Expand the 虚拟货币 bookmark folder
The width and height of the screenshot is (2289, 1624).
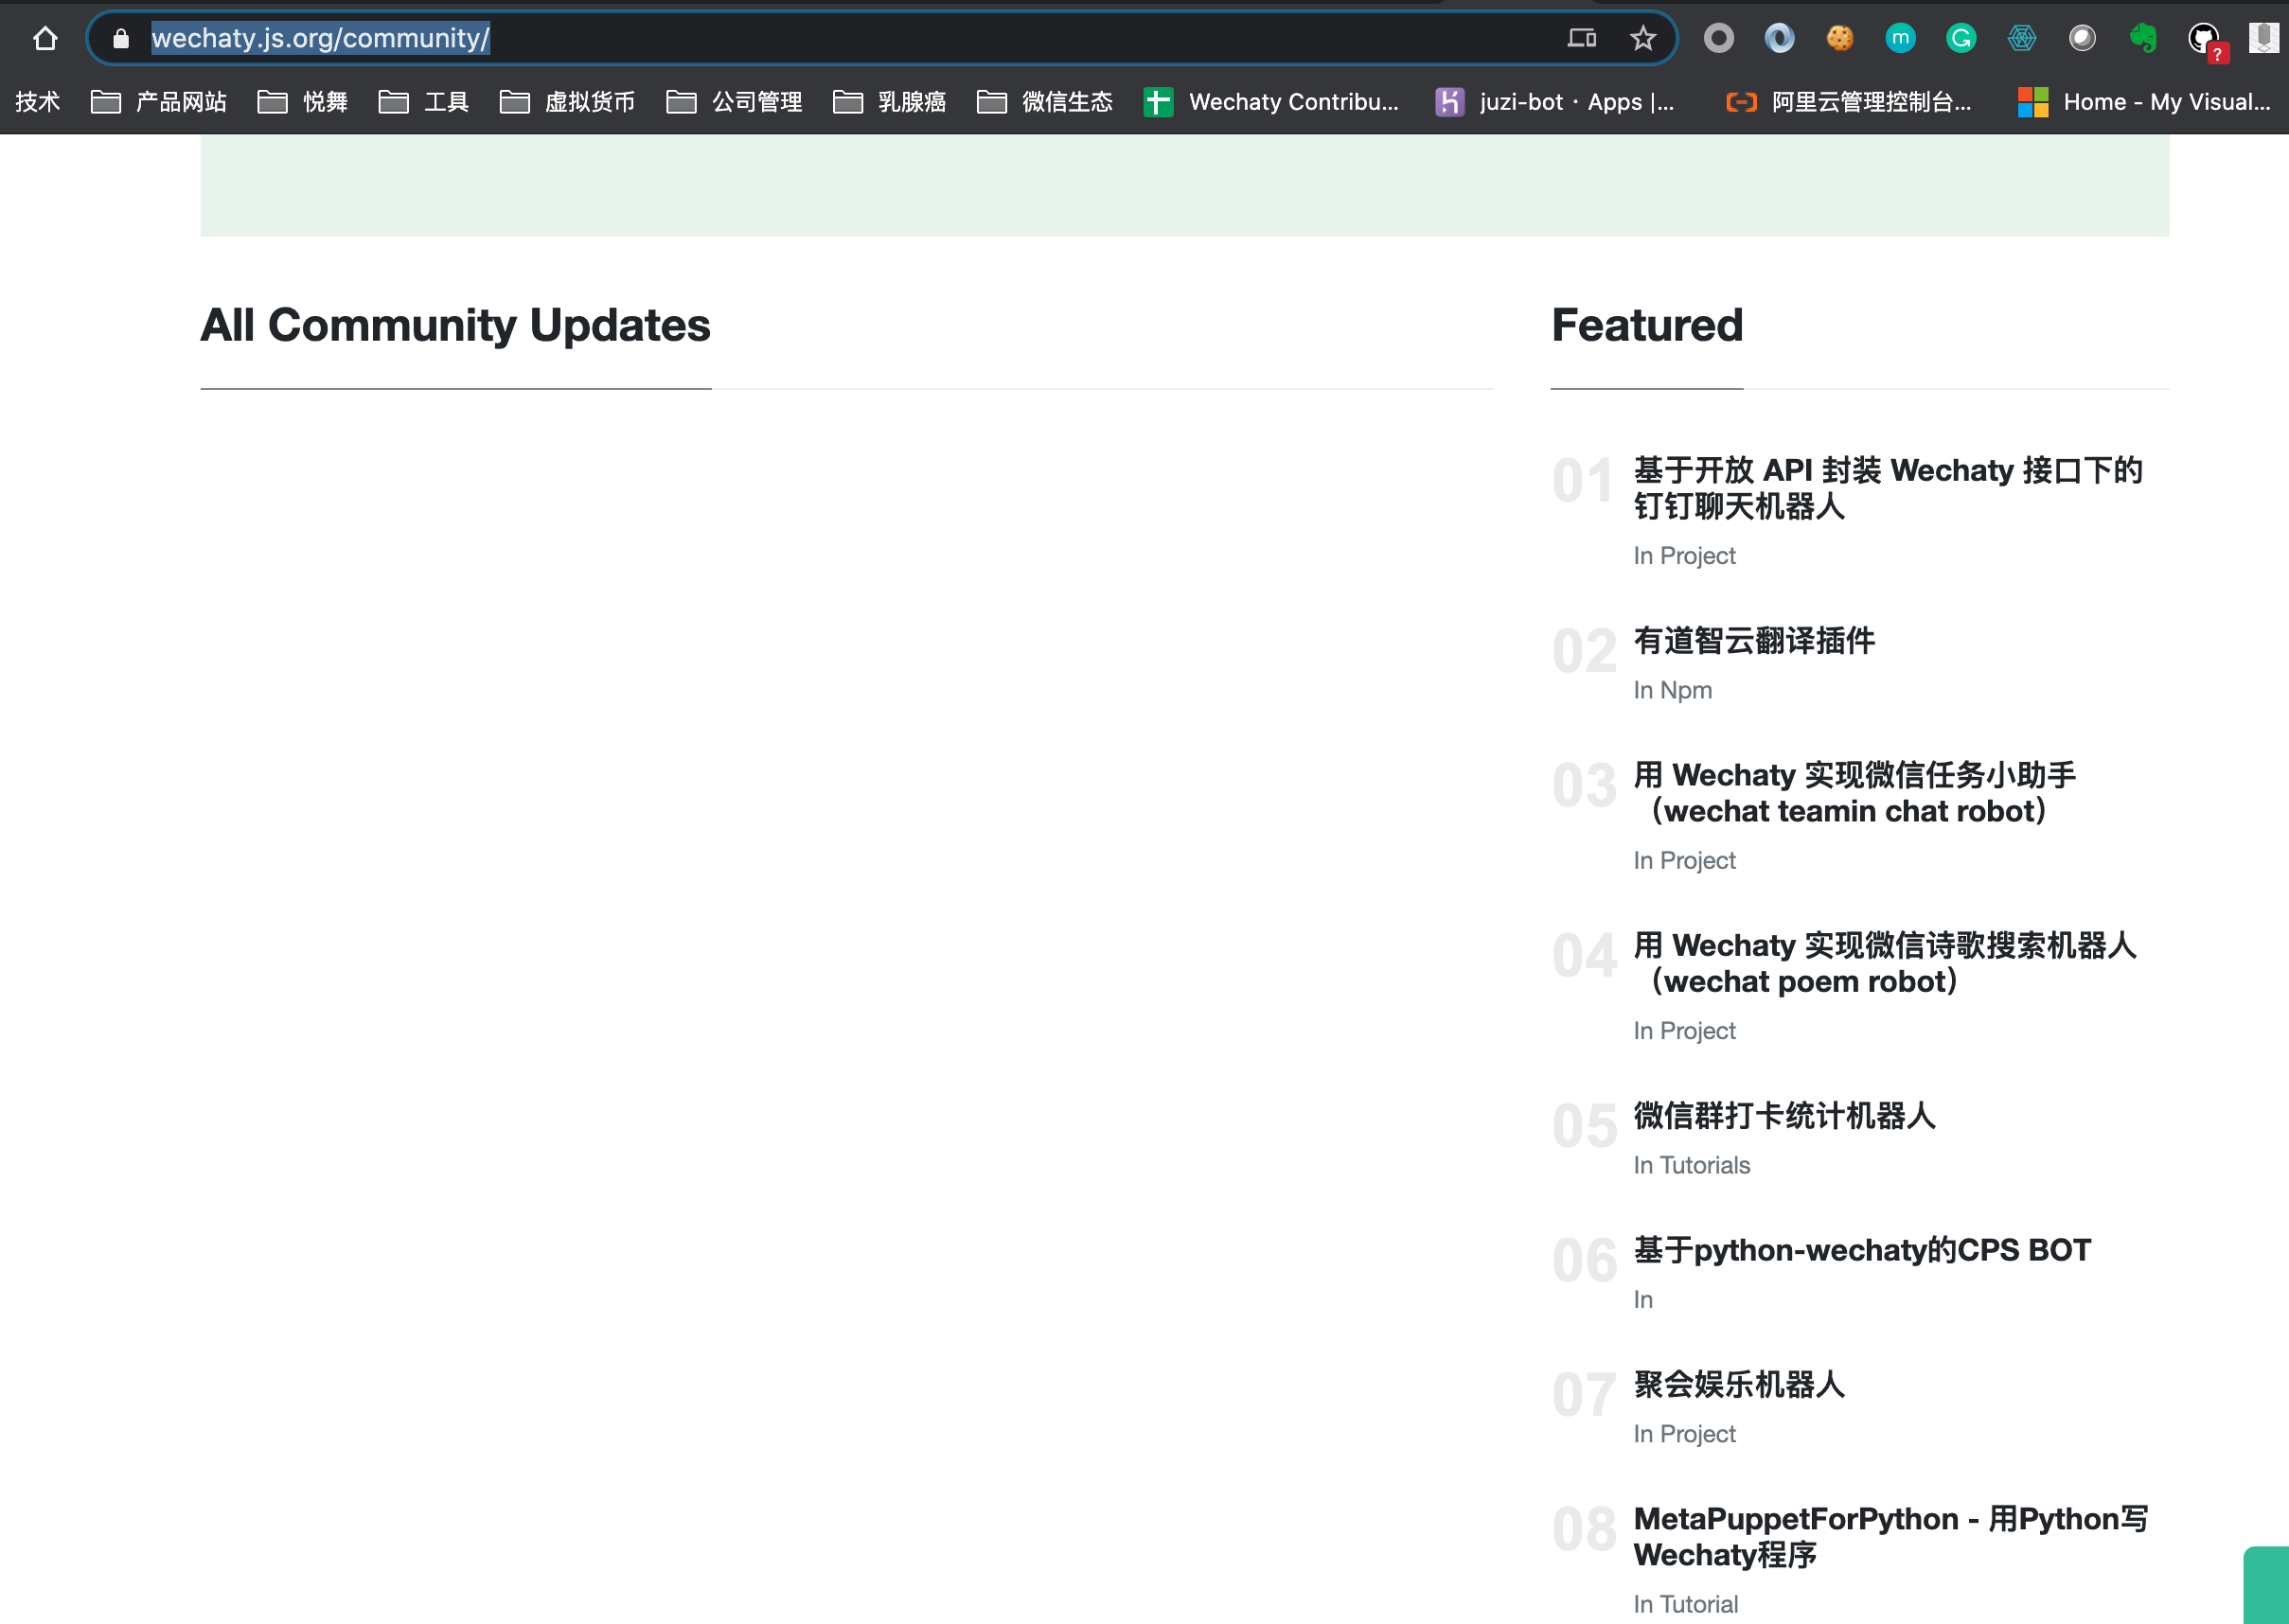567,101
